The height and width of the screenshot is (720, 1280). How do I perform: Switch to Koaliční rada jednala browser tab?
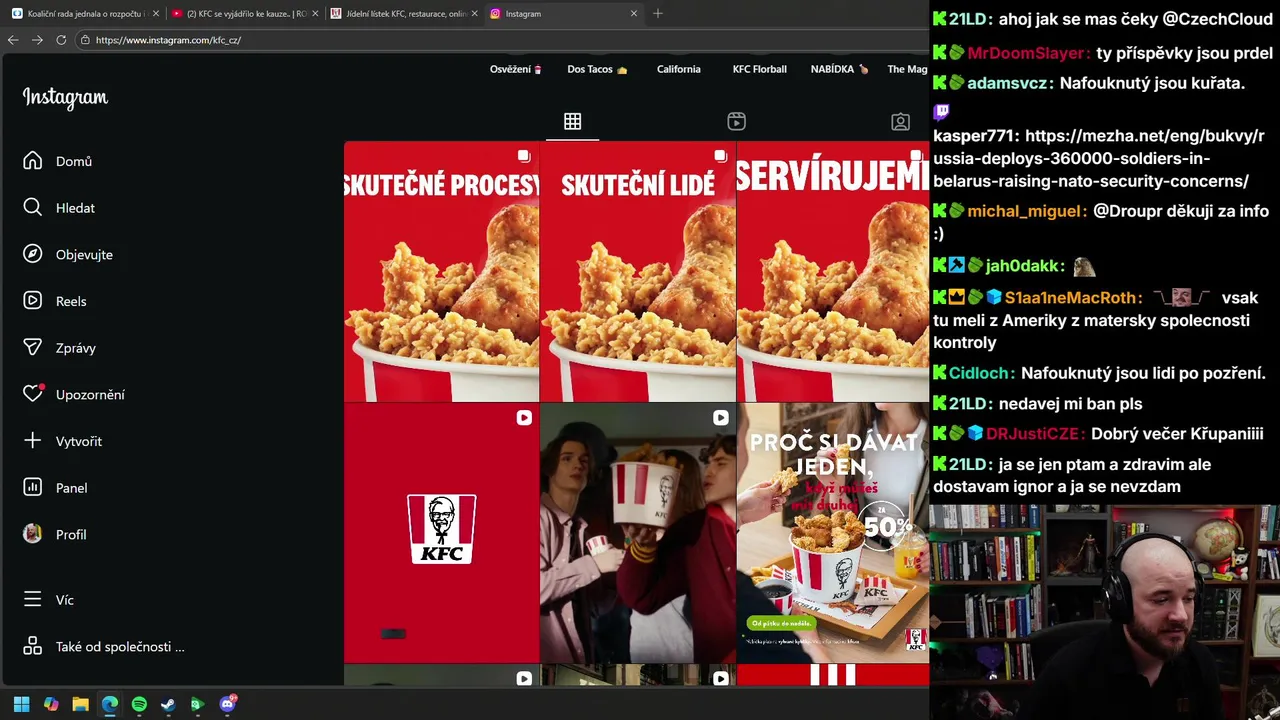tap(85, 14)
